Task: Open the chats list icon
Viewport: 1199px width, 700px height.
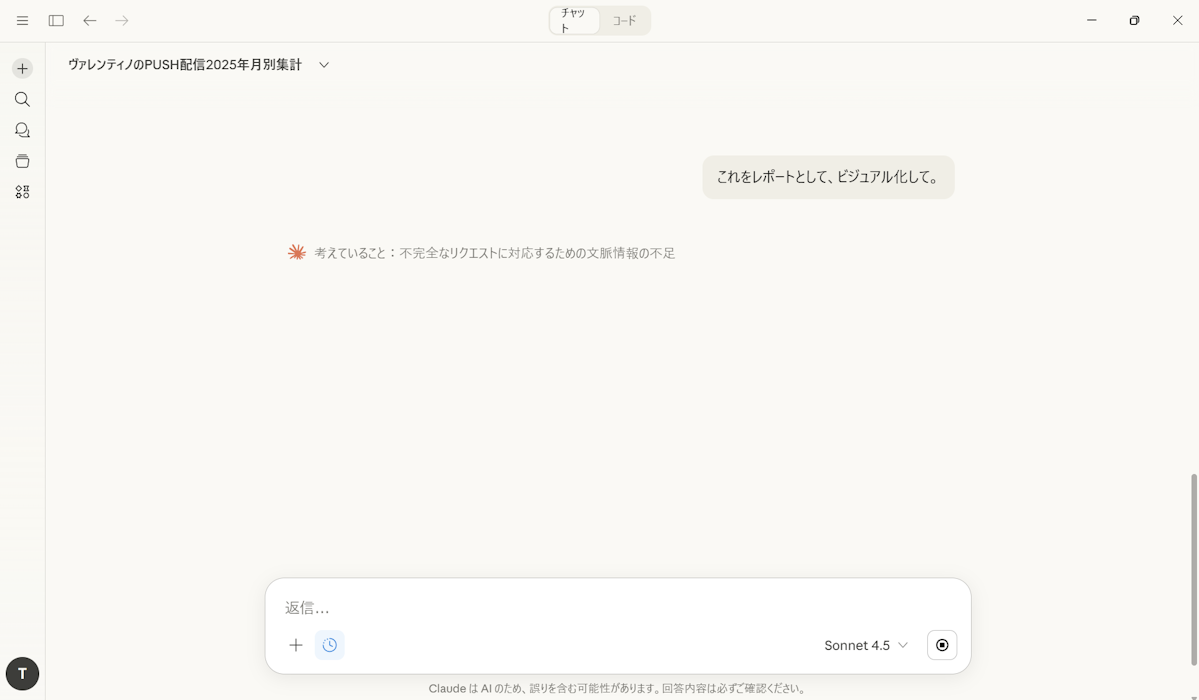Action: pyautogui.click(x=22, y=130)
